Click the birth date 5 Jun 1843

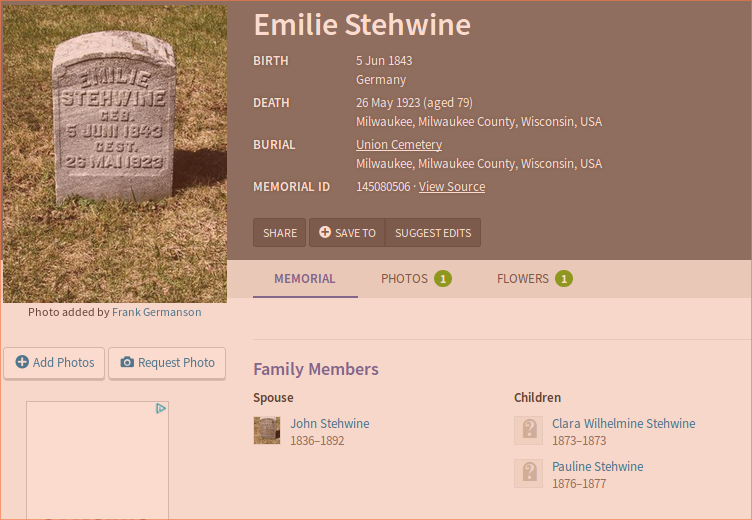point(384,60)
